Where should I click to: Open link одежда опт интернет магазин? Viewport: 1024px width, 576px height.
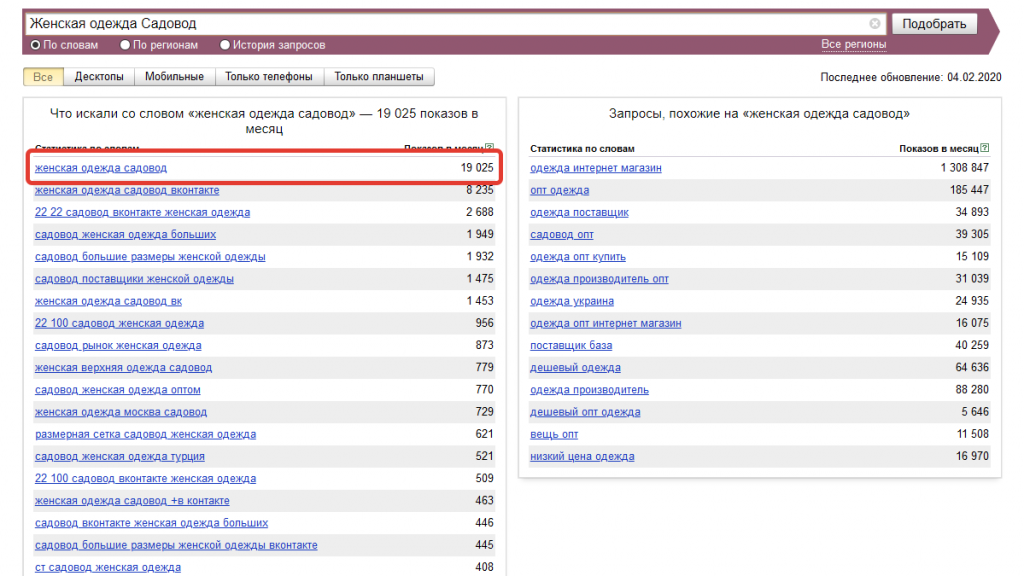coord(605,323)
